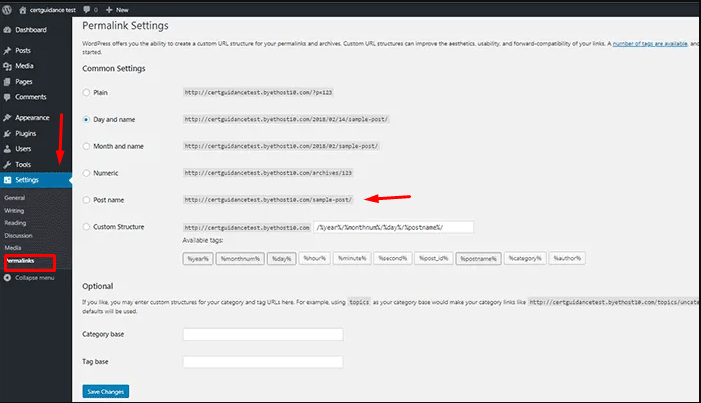This screenshot has height=403, width=701.
Task: Insert the %hour% tag
Action: coord(315,258)
